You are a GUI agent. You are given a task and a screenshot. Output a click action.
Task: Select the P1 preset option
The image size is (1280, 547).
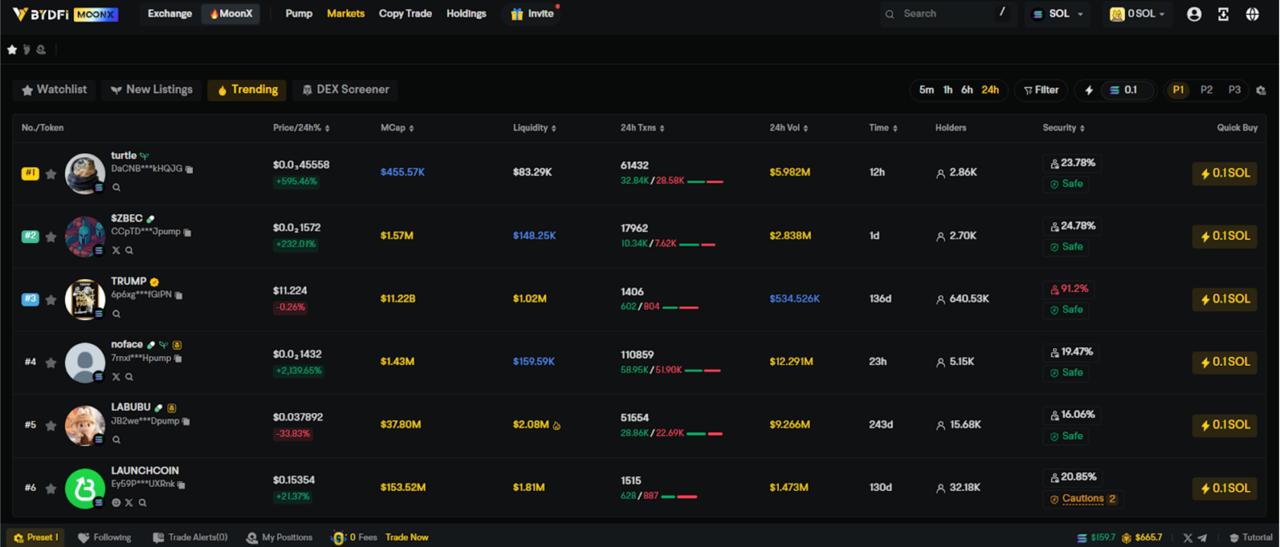(1178, 90)
